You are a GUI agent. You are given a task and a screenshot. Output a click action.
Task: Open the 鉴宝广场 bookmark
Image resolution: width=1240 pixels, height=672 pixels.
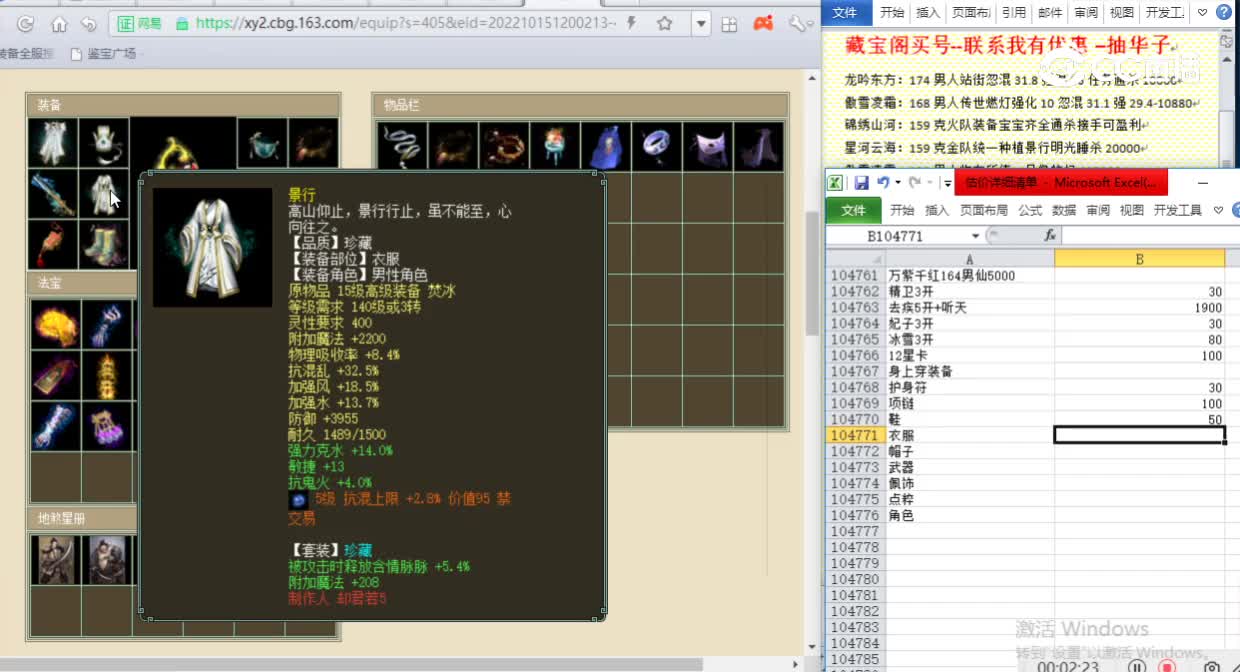pos(104,53)
